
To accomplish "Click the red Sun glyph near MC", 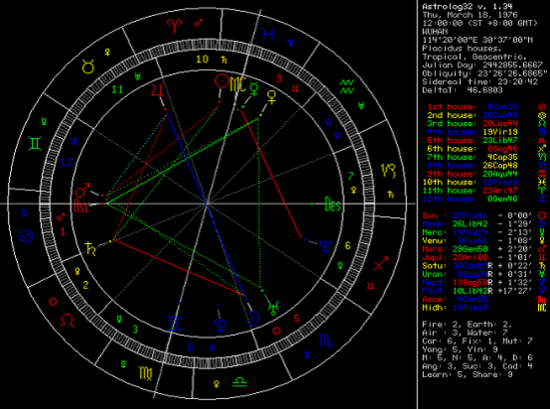I will 222,81.
